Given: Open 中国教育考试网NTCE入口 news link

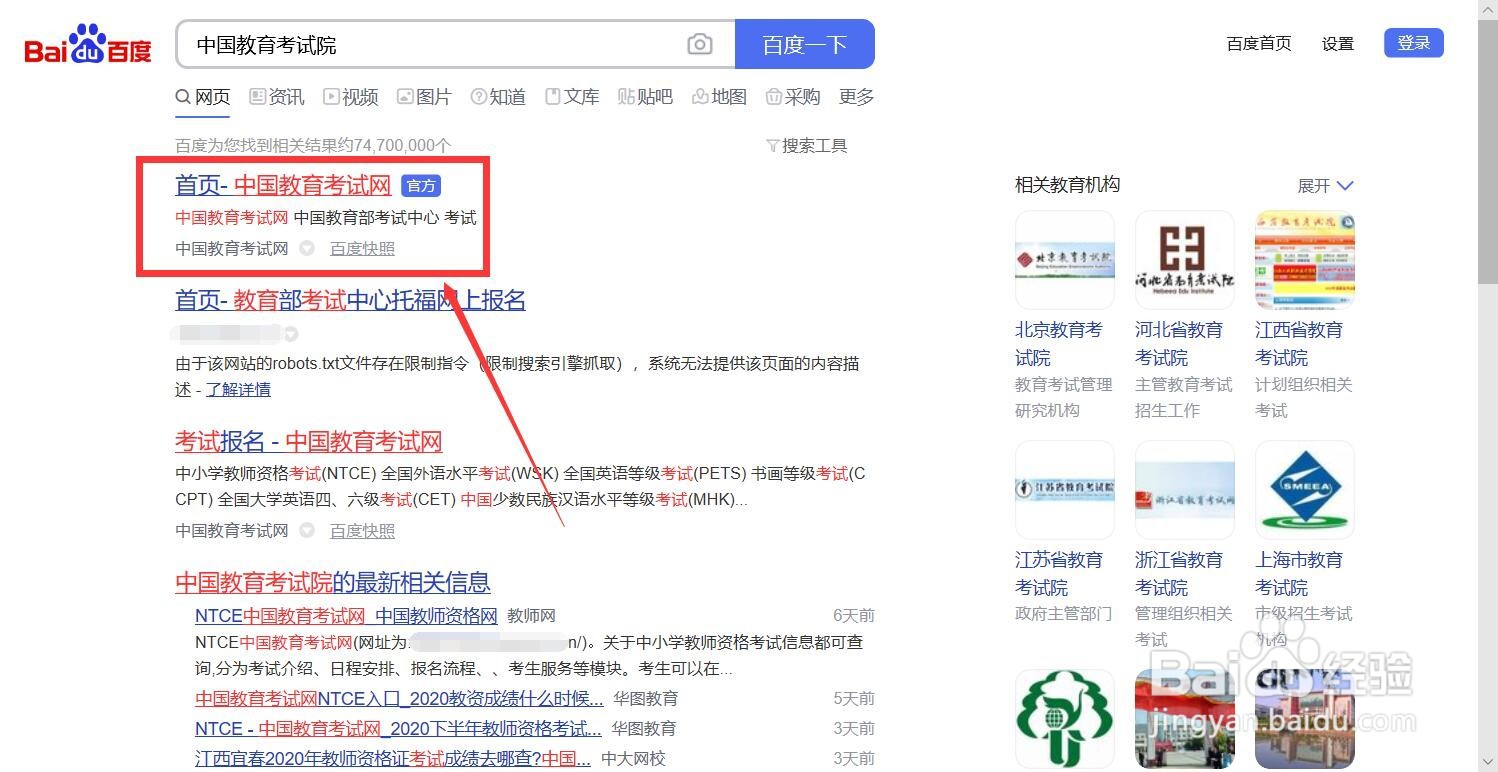Looking at the screenshot, I should click(x=399, y=698).
